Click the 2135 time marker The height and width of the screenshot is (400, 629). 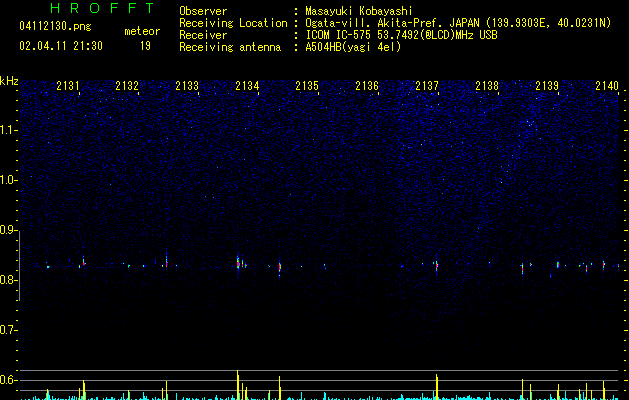[307, 85]
